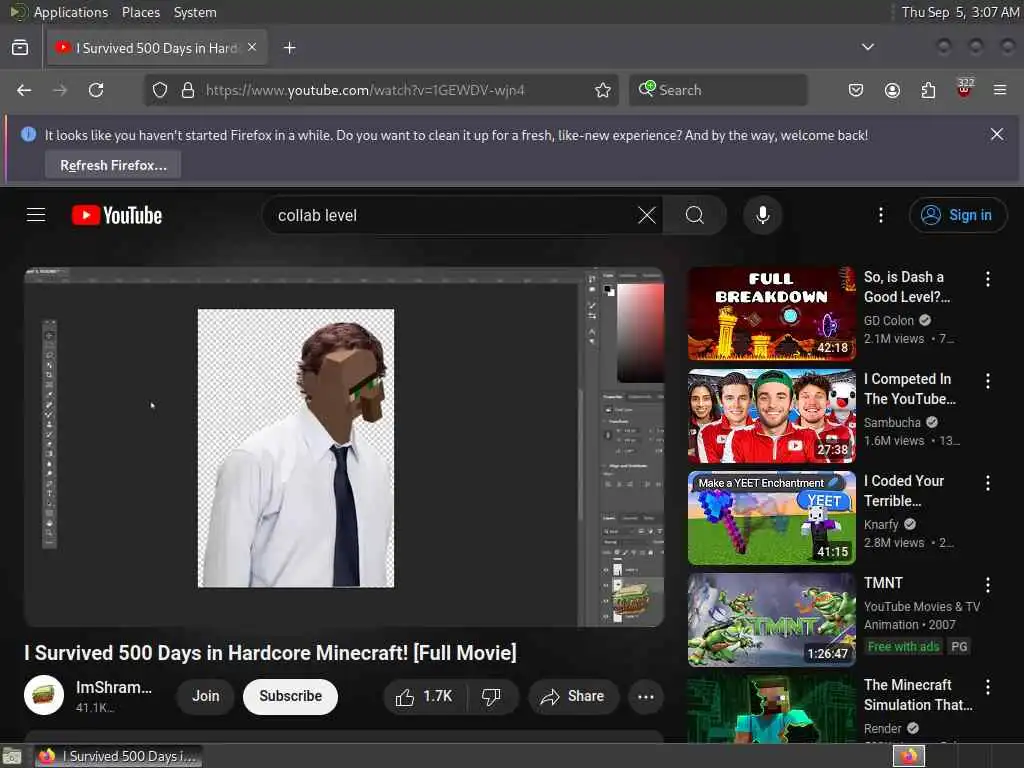Clear the YouTube search text
This screenshot has height=768, width=1024.
(x=647, y=215)
